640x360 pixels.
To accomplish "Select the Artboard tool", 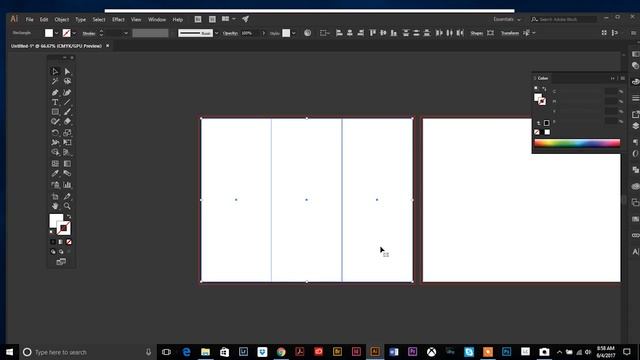I will [x=55, y=196].
